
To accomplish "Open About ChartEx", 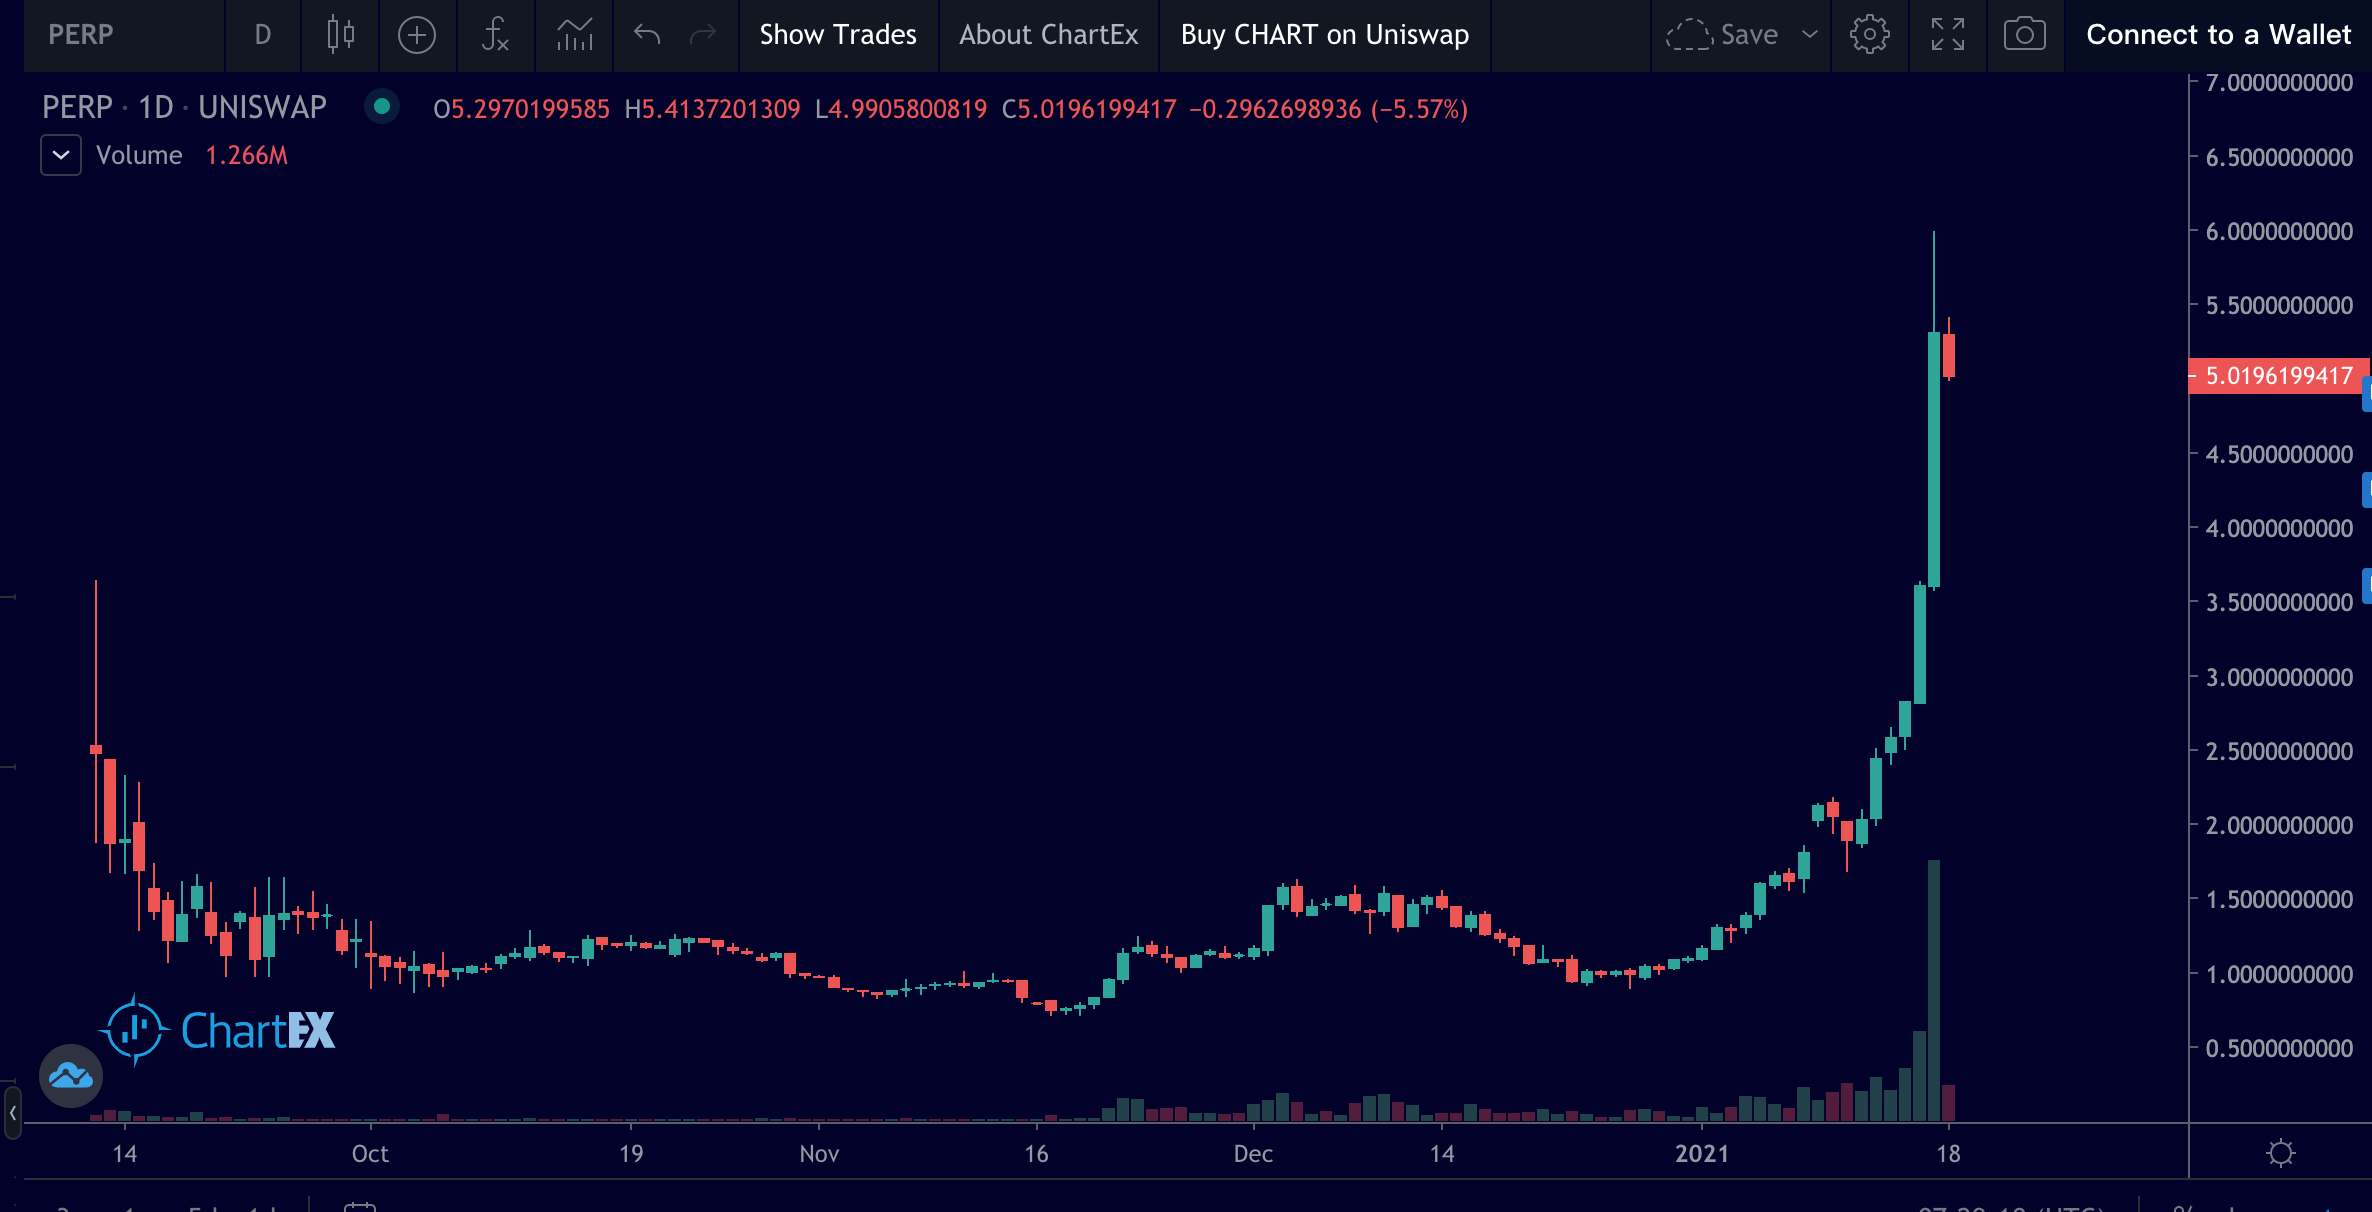I will (x=1048, y=35).
